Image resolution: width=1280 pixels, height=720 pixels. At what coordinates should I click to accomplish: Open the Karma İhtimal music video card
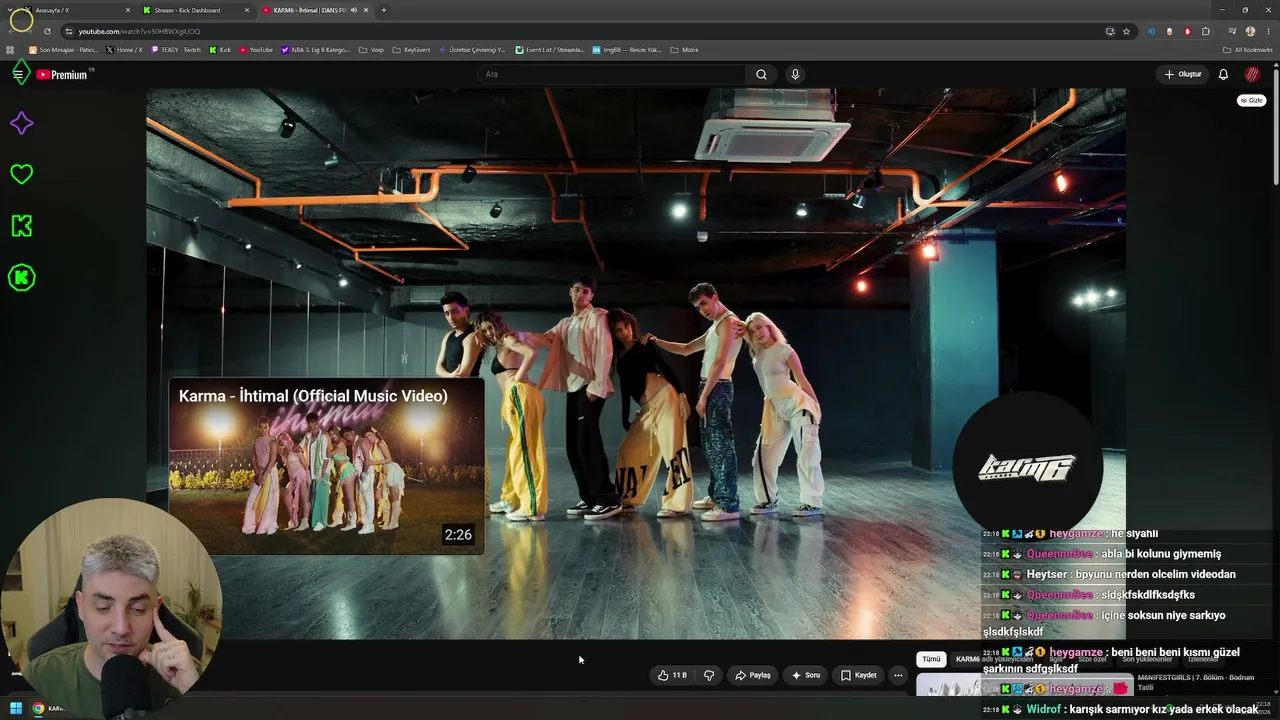click(x=326, y=466)
